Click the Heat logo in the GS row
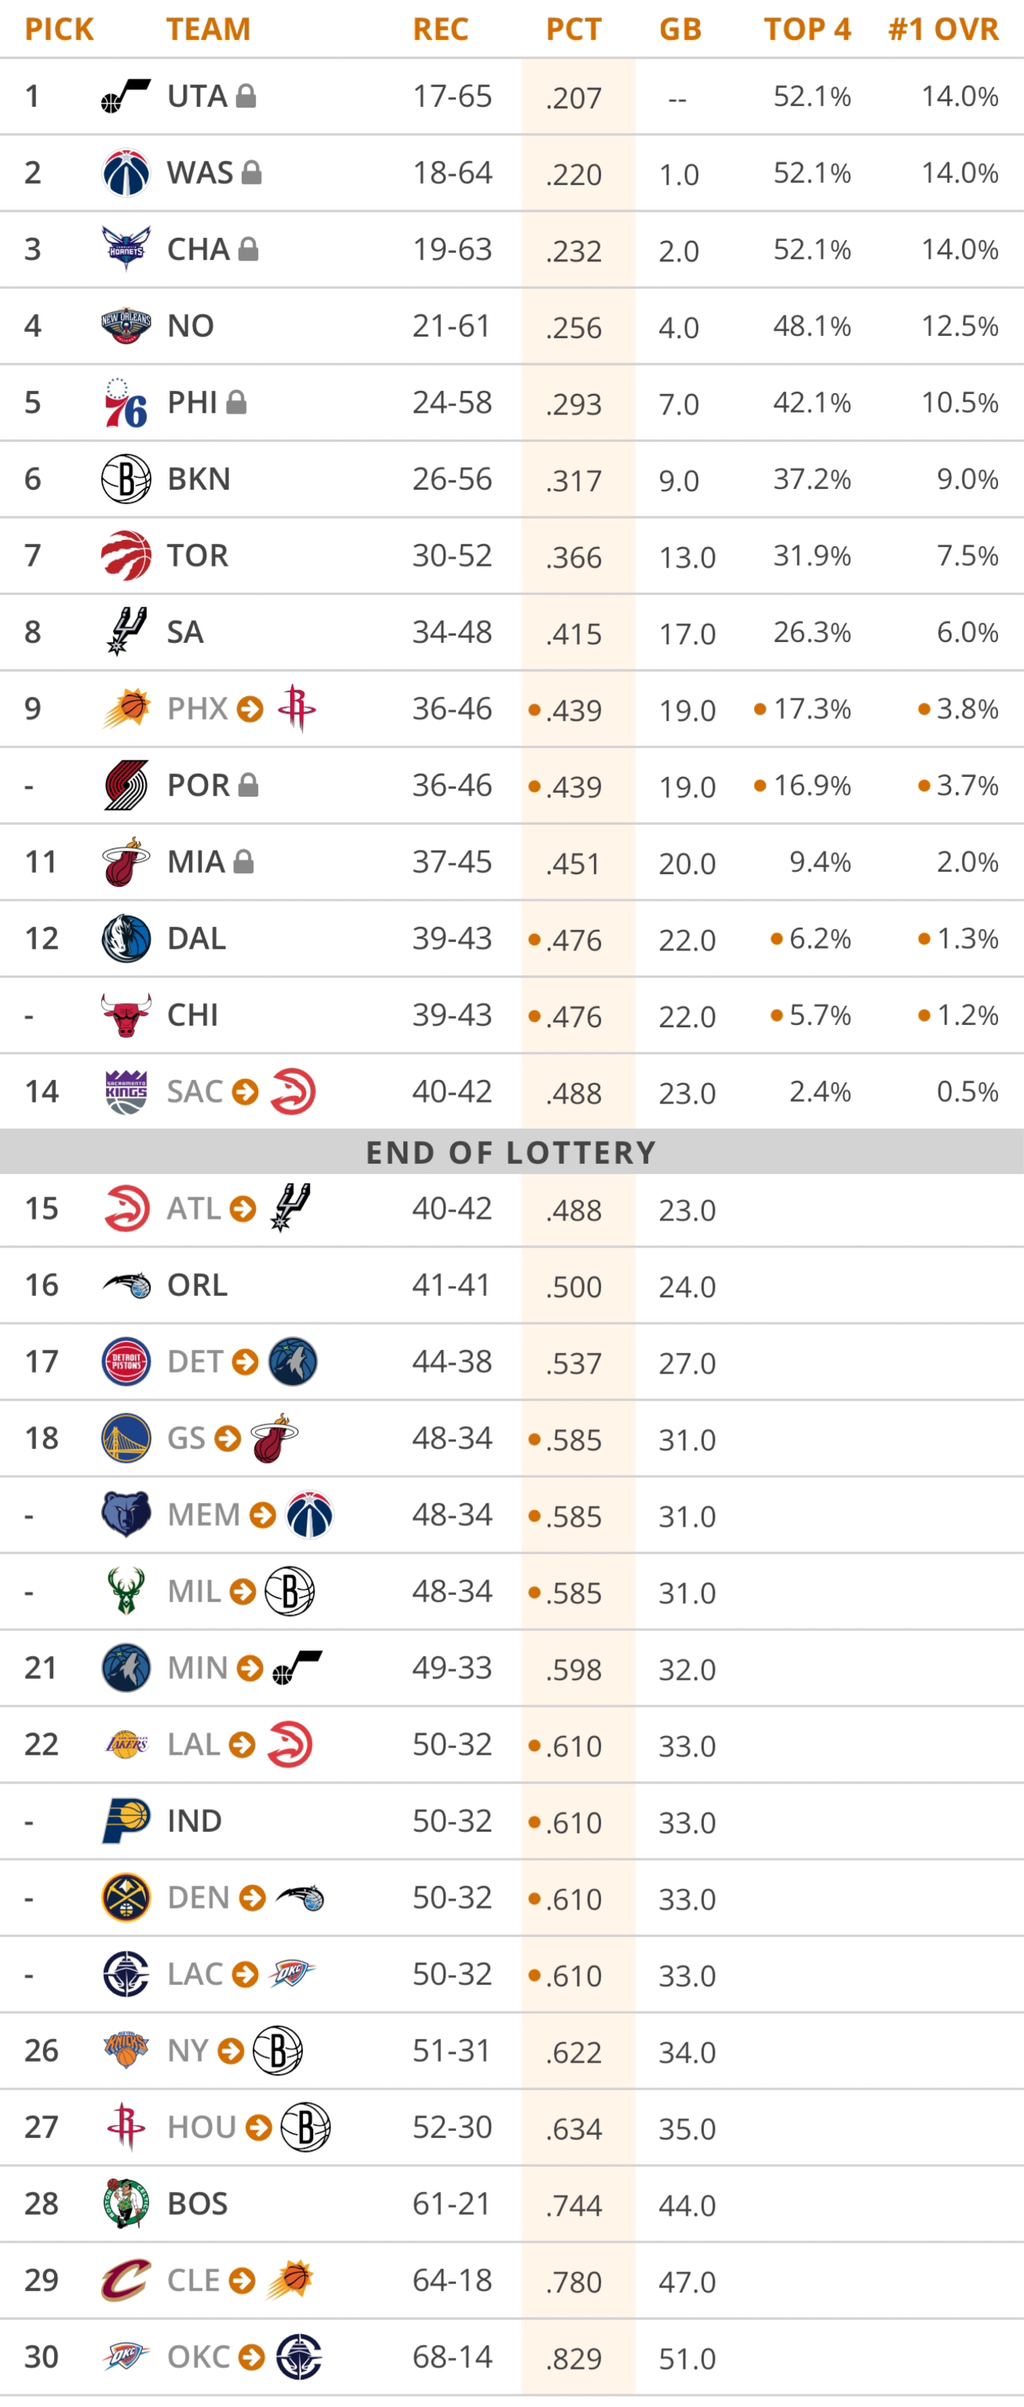The height and width of the screenshot is (2407, 1024). pos(275,1439)
